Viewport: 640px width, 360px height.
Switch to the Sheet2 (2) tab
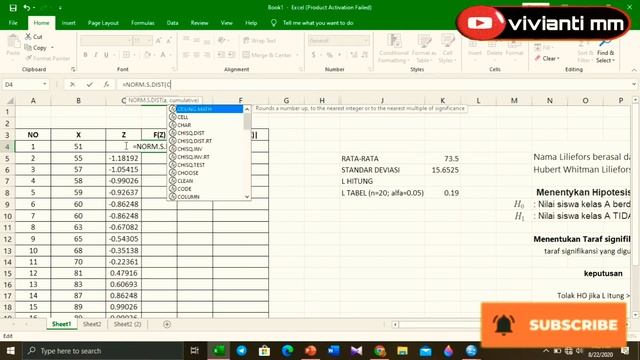[x=127, y=324]
